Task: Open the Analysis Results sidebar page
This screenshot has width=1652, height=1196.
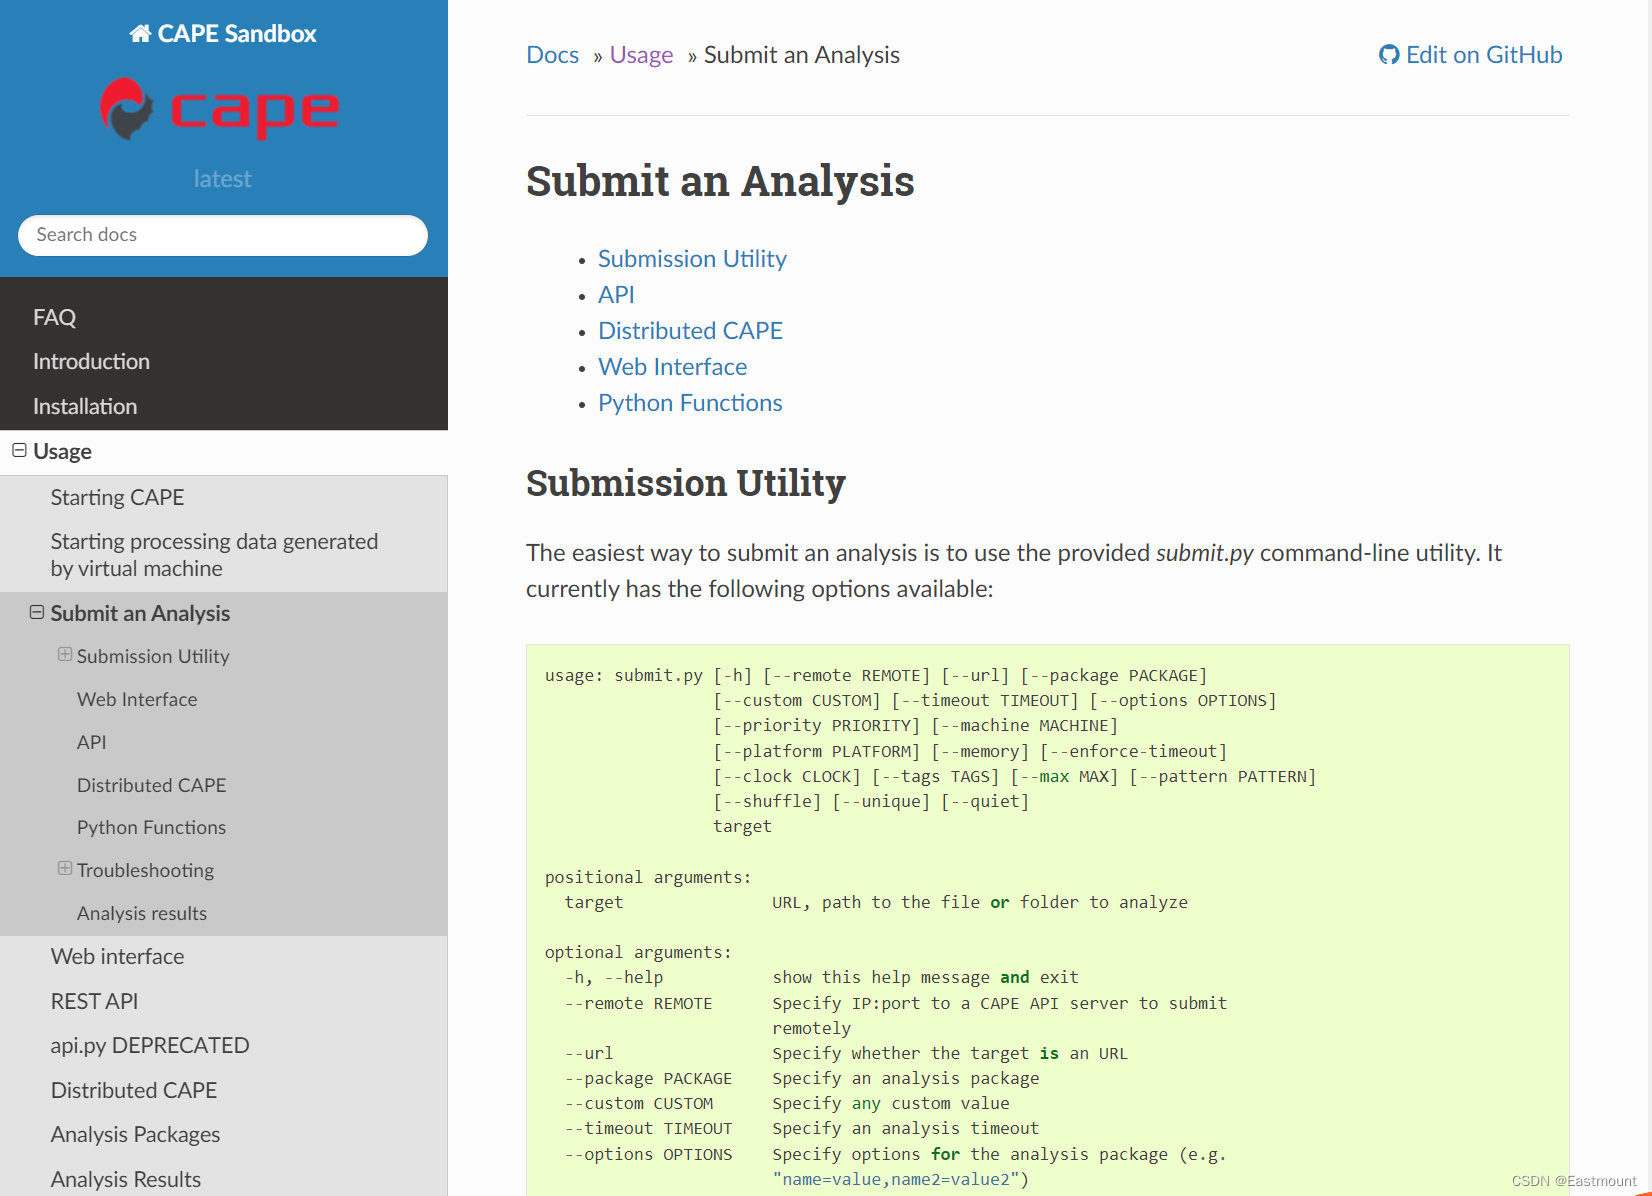Action: 126,1179
